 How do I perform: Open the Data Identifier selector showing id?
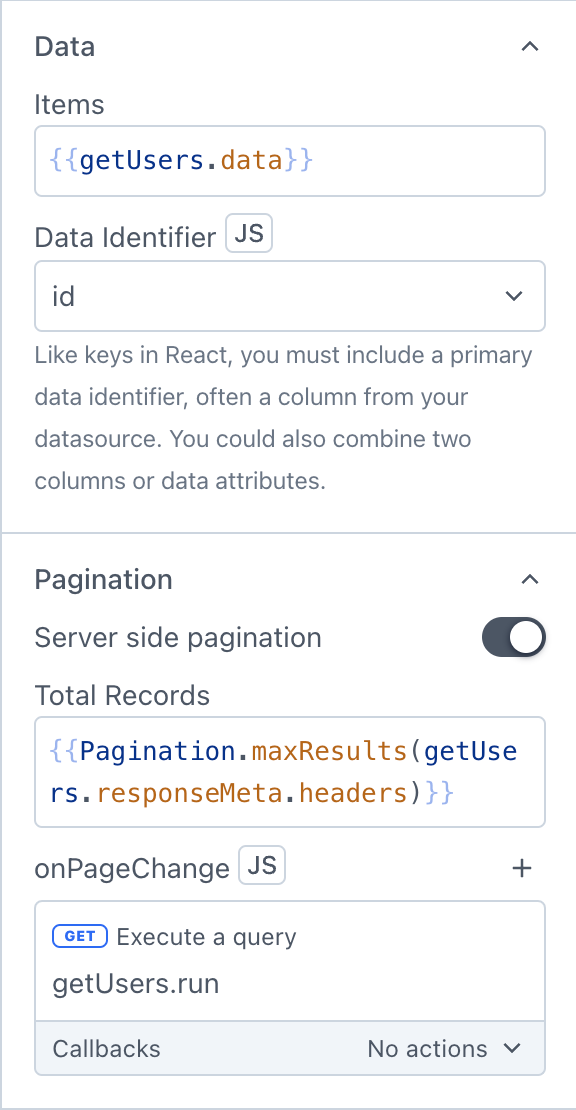pos(290,296)
